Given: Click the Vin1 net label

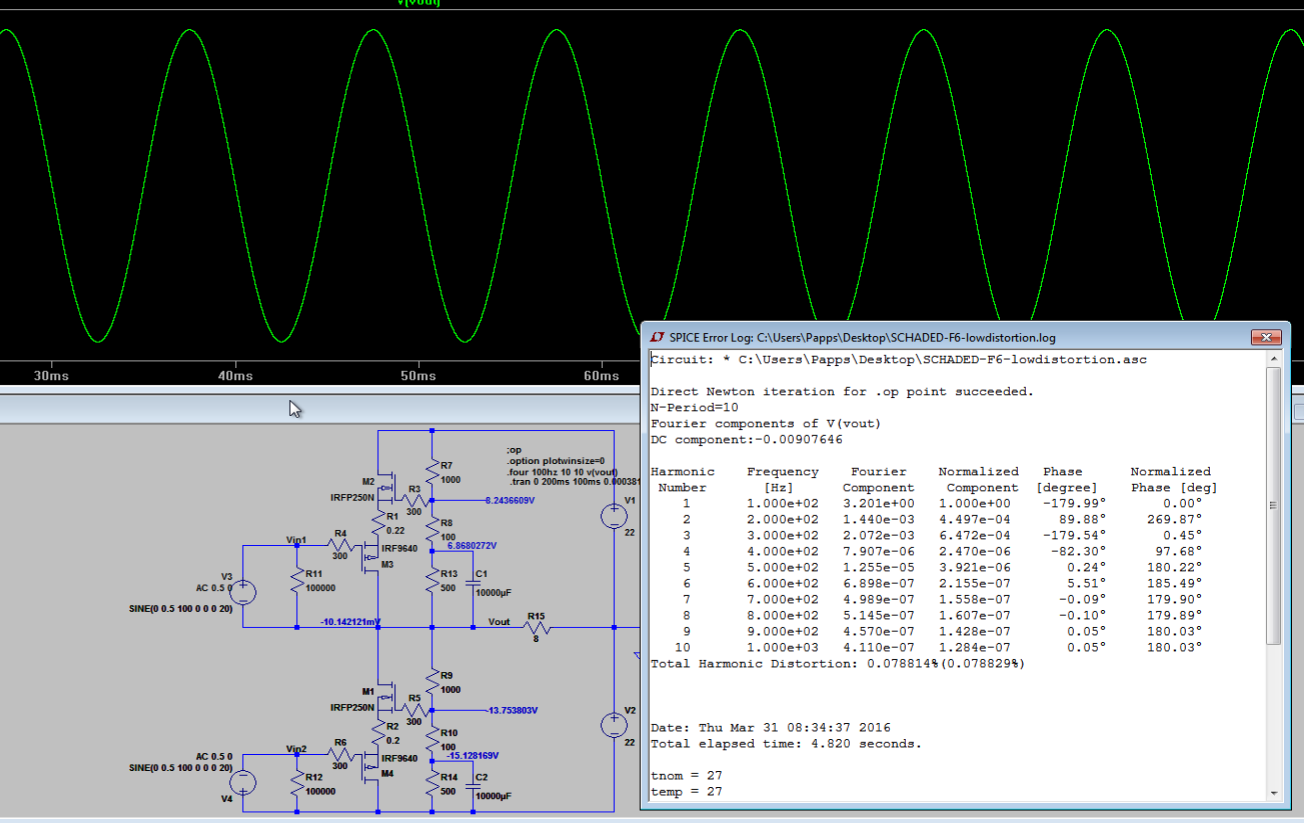Looking at the screenshot, I should (x=296, y=540).
